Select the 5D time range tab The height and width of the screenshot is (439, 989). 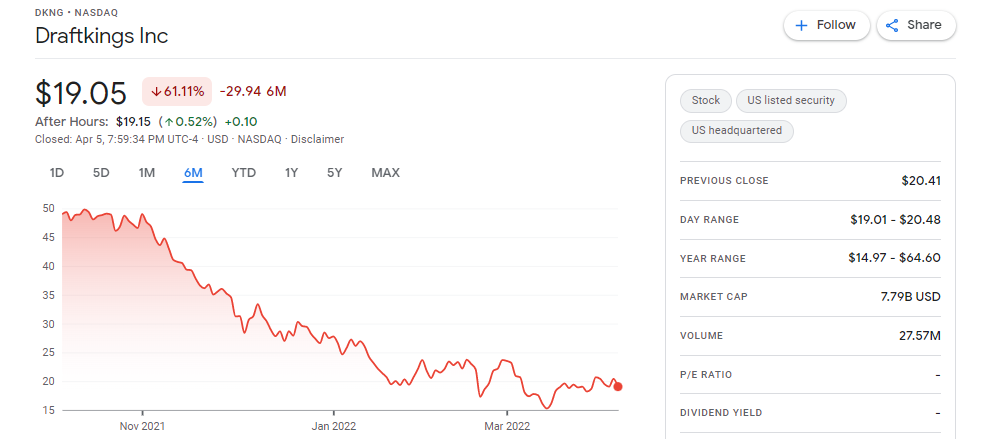click(x=101, y=173)
